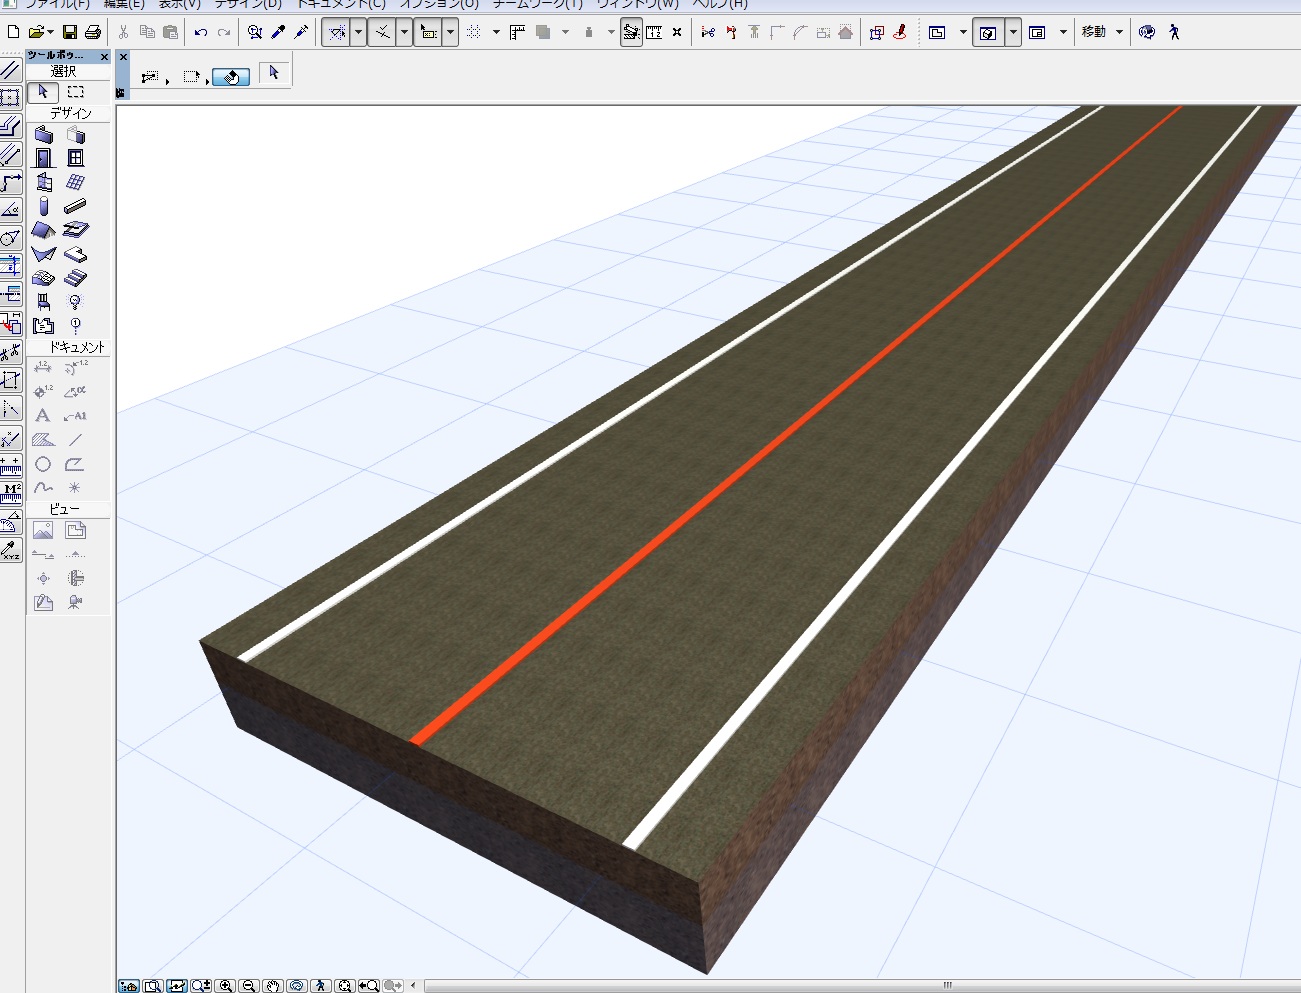The image size is (1301, 993).
Task: Open the 移動 dropdown arrow
Action: pyautogui.click(x=1119, y=33)
